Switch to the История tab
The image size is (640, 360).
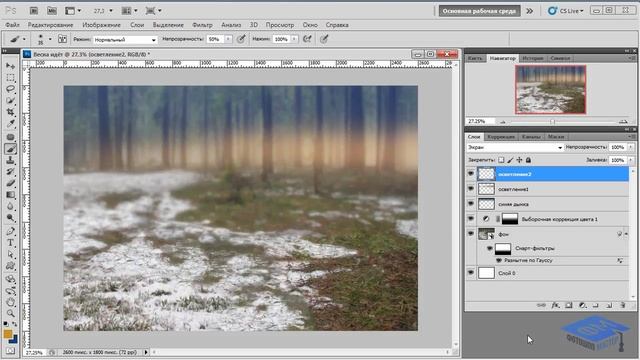533,58
